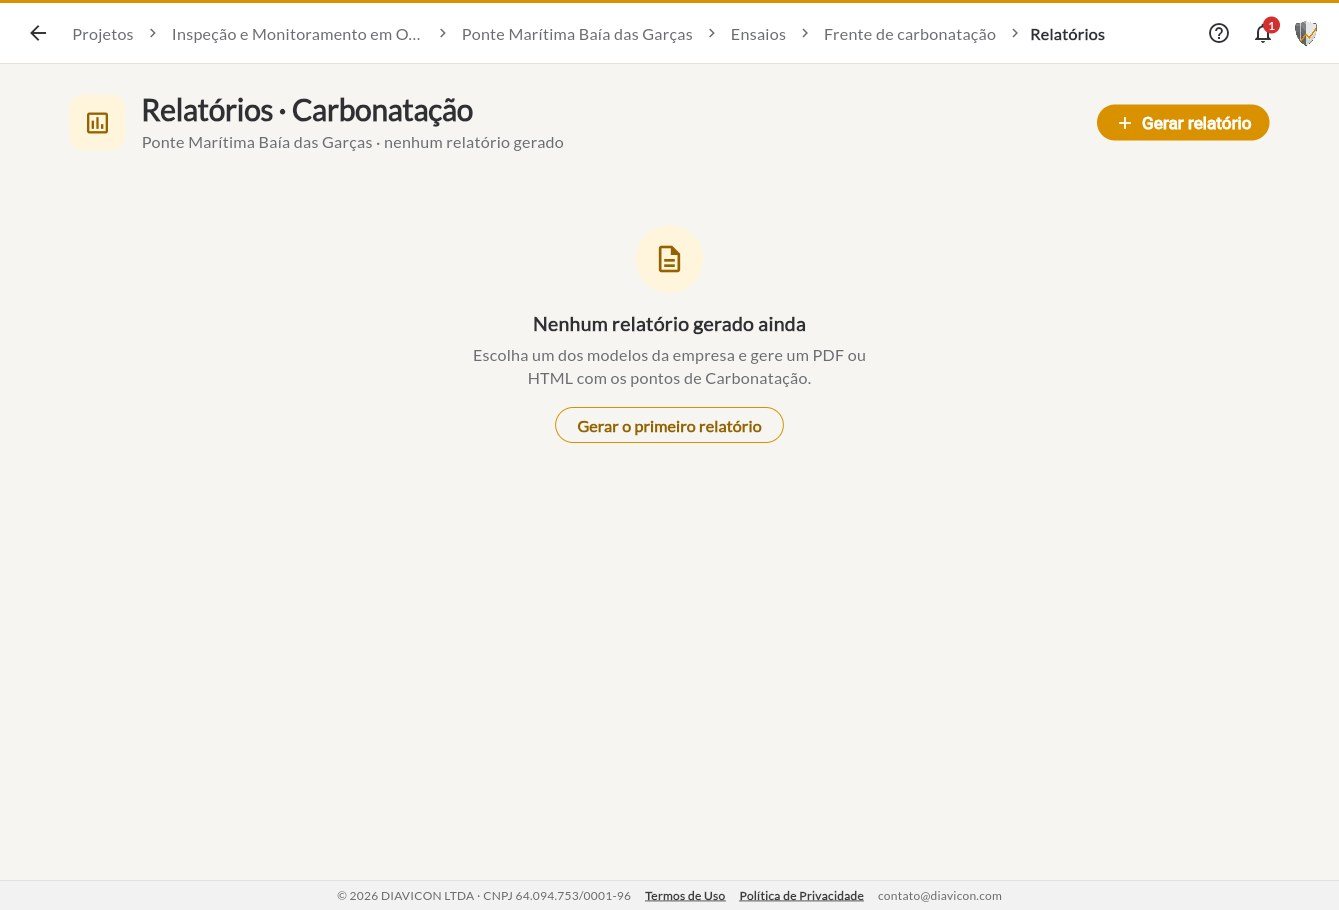Click the copyright DIAVICON LTDA CNPJ text
Viewport: 1339px width, 910px height.
(x=484, y=896)
